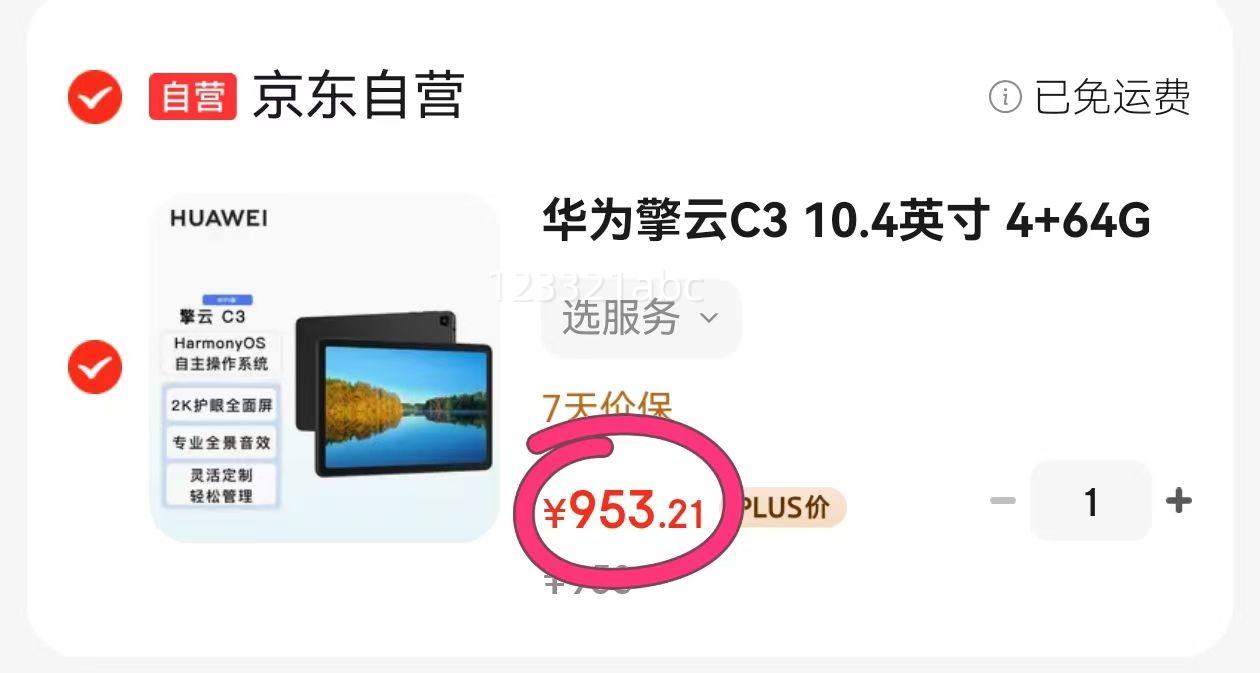View the 7天价保 price protection label
1260x673 pixels.
(x=607, y=406)
